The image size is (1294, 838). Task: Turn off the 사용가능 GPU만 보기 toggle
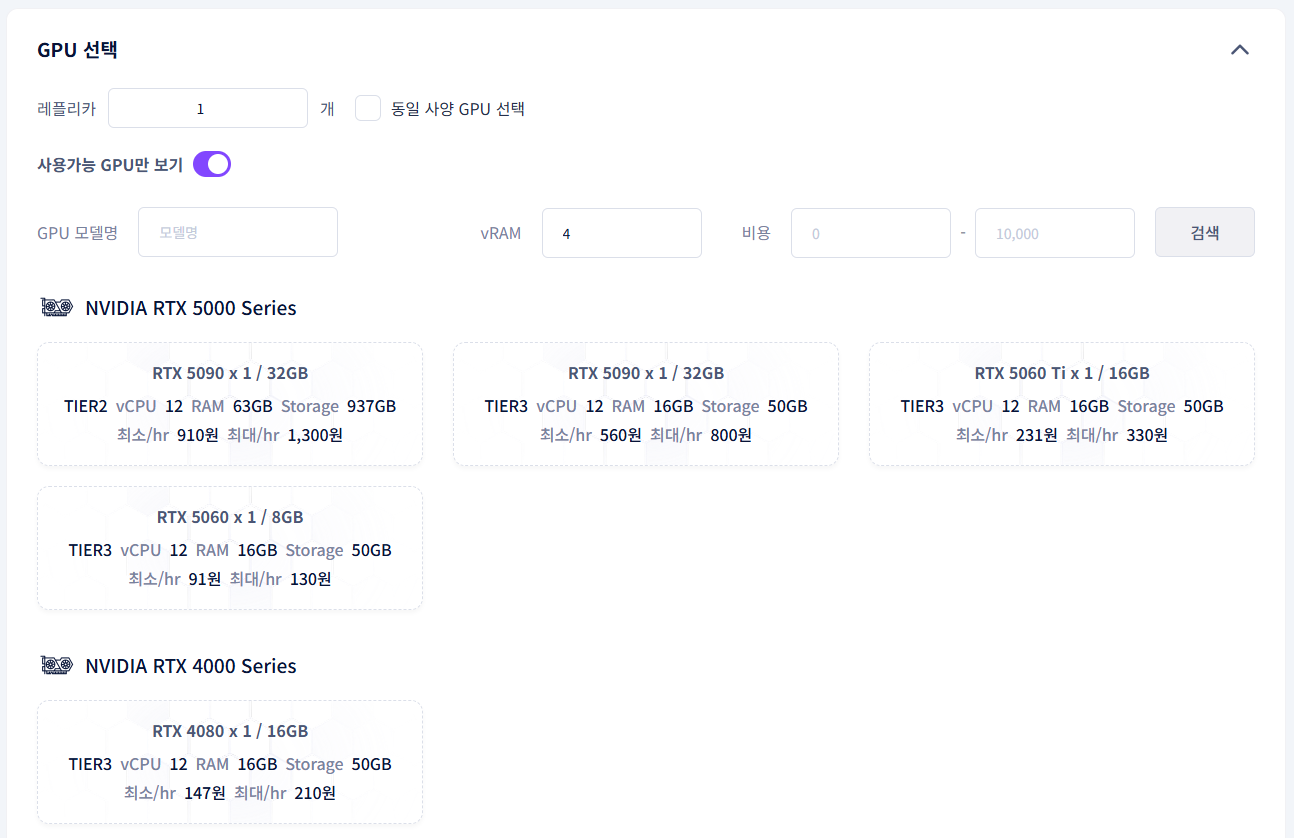coord(212,164)
